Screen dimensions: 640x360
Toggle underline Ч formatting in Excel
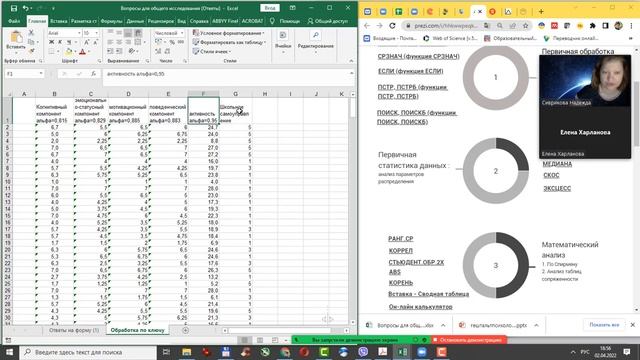click(x=69, y=42)
